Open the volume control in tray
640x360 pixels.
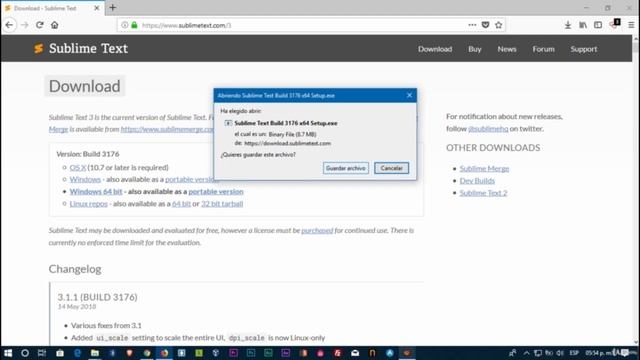point(560,353)
